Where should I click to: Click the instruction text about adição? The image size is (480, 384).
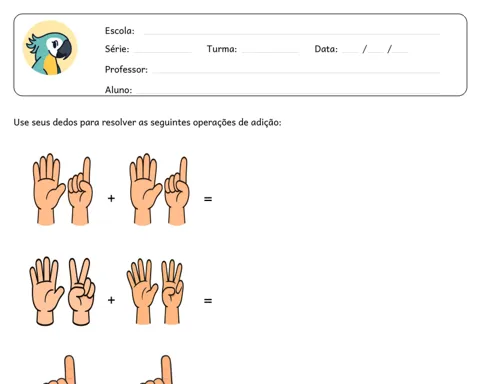point(147,122)
